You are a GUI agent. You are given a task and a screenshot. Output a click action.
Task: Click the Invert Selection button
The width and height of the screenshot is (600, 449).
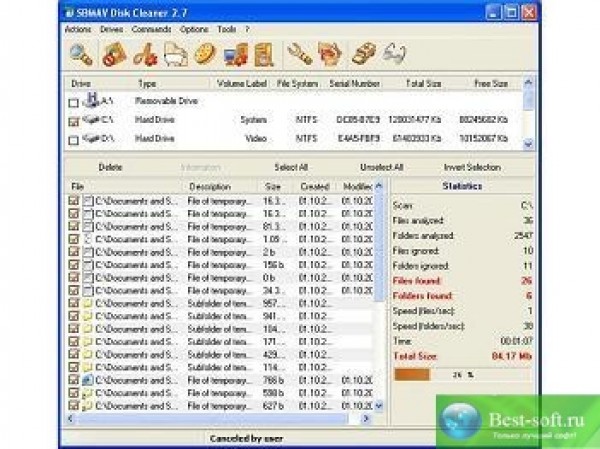(x=472, y=167)
